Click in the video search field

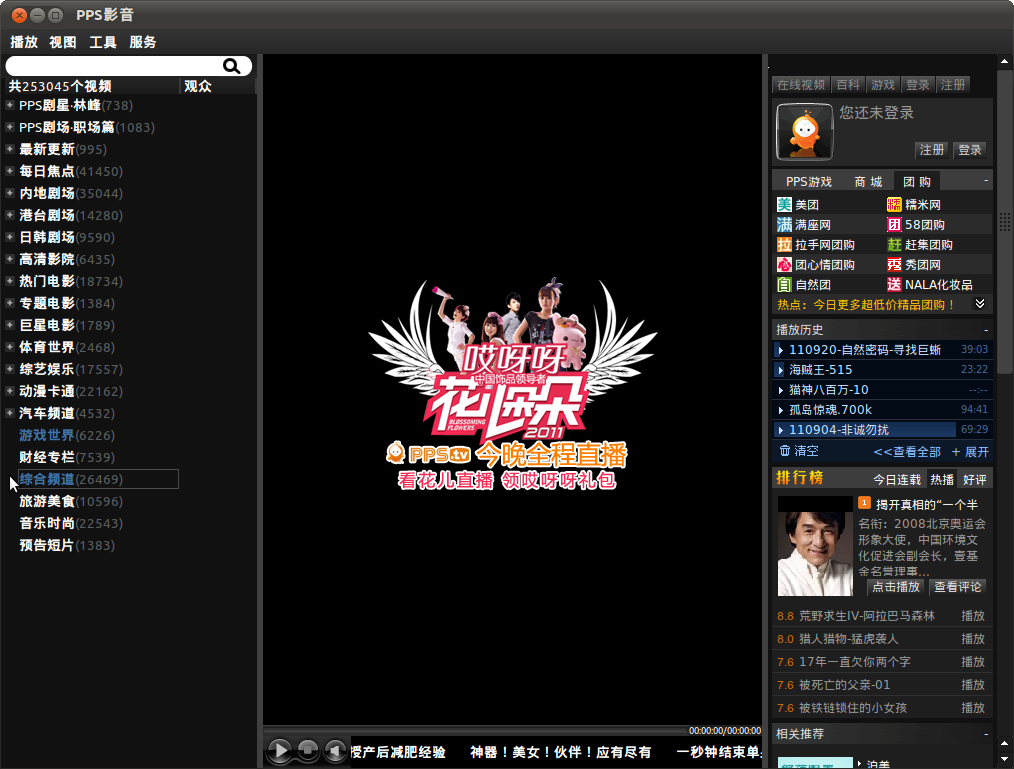tap(114, 66)
